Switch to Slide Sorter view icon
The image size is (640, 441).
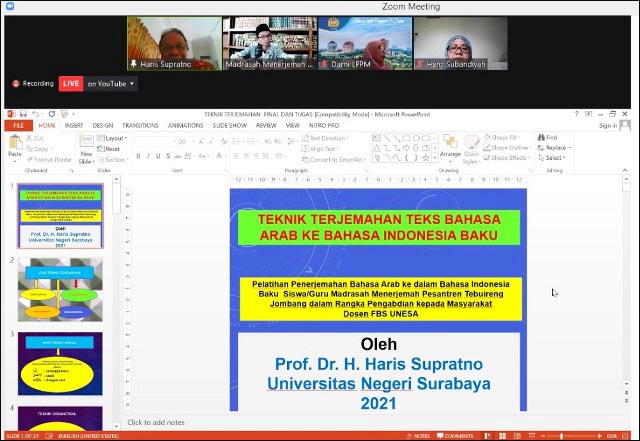pos(502,436)
